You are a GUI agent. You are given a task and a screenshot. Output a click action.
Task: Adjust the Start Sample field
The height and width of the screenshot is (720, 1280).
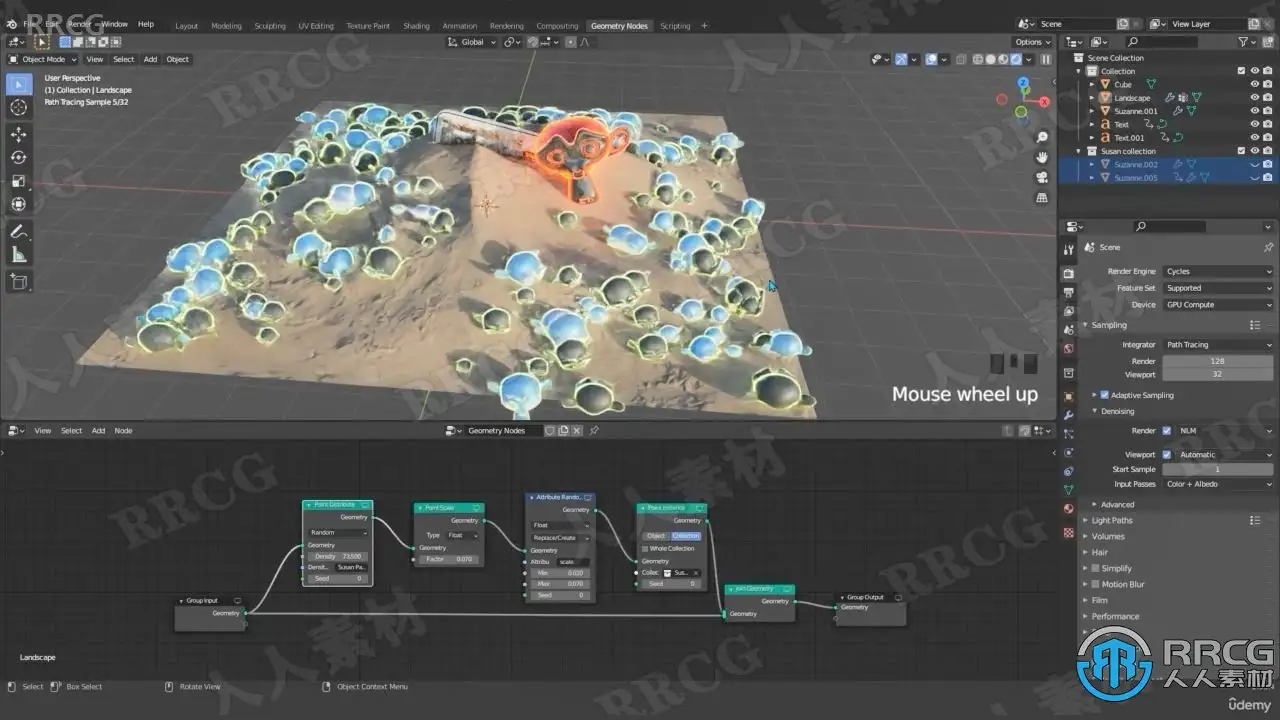1218,469
